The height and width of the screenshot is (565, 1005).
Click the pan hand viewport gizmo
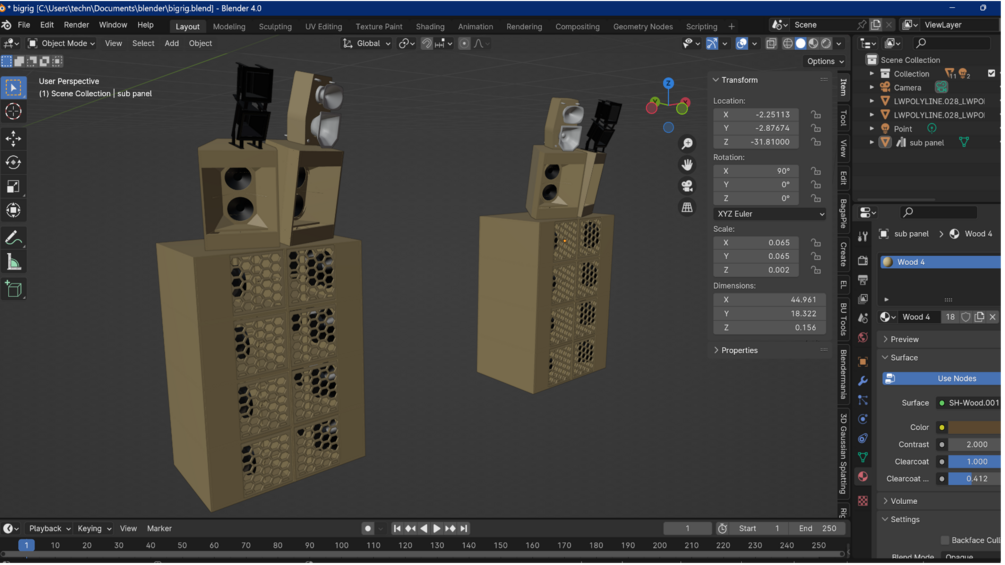(689, 165)
